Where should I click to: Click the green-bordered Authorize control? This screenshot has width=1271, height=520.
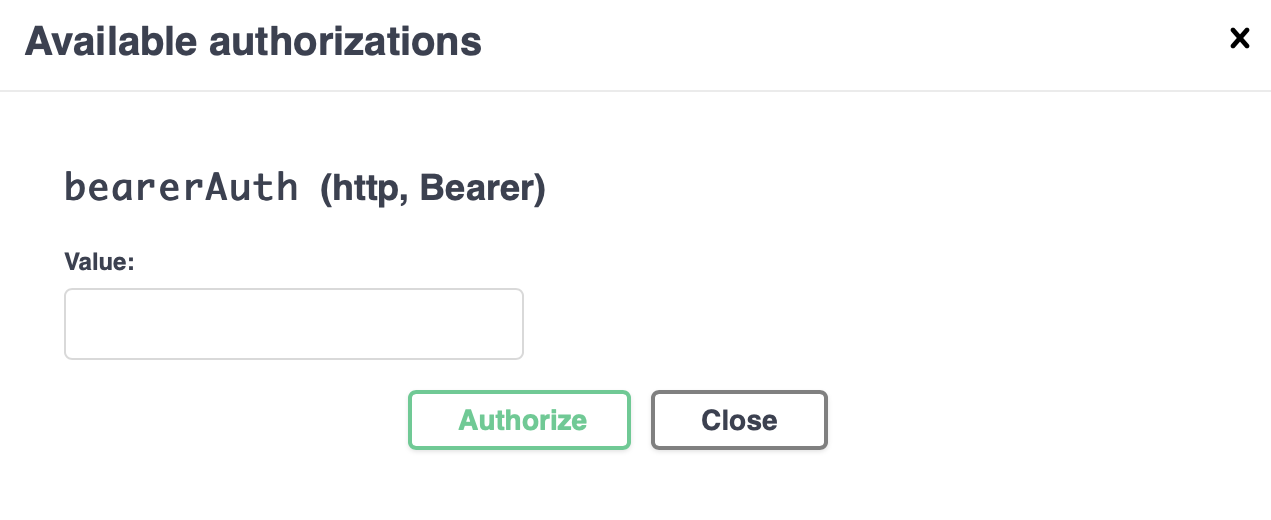(519, 420)
